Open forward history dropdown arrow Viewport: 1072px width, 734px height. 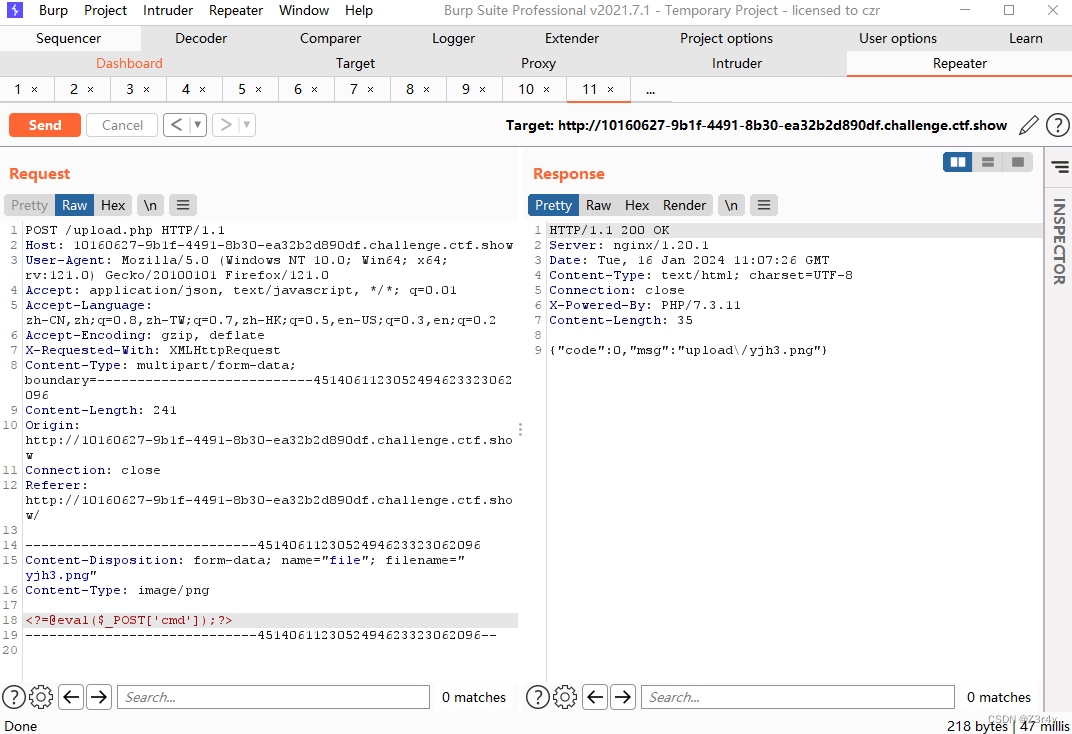click(x=246, y=125)
